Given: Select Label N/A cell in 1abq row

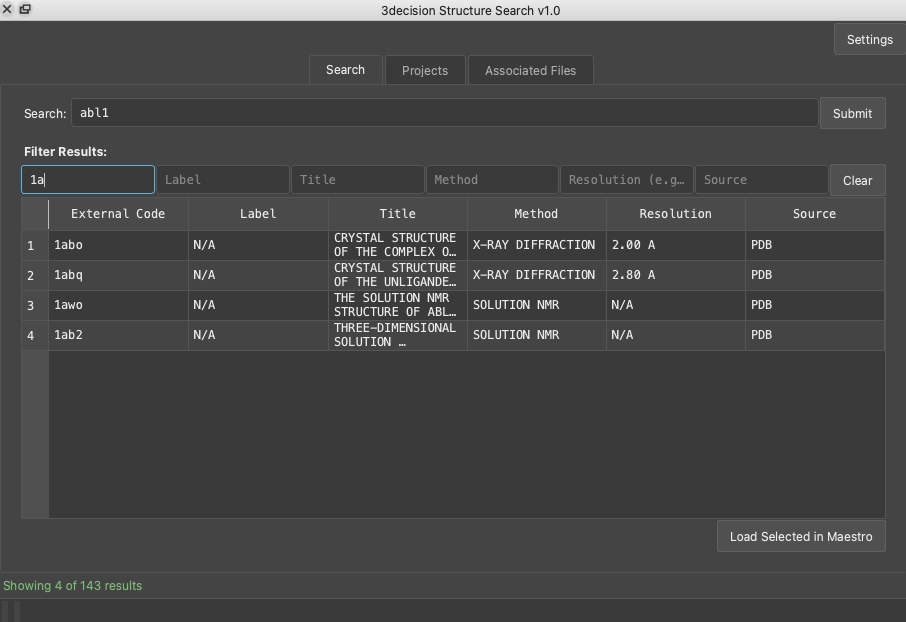Looking at the screenshot, I should 258,275.
